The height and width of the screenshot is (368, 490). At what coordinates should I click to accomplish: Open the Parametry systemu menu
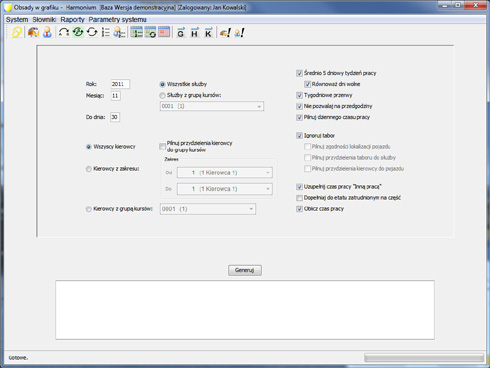(x=117, y=20)
